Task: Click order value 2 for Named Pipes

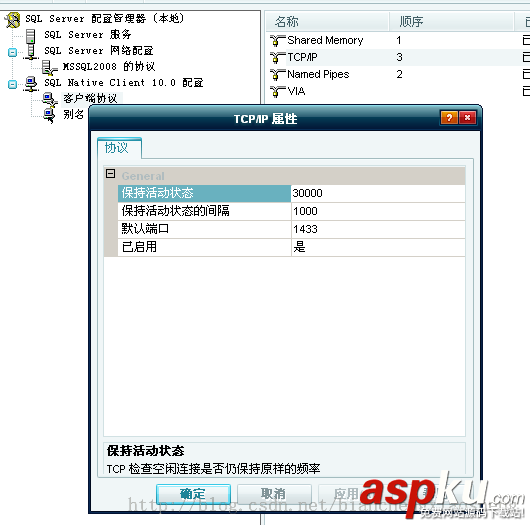Action: (399, 74)
